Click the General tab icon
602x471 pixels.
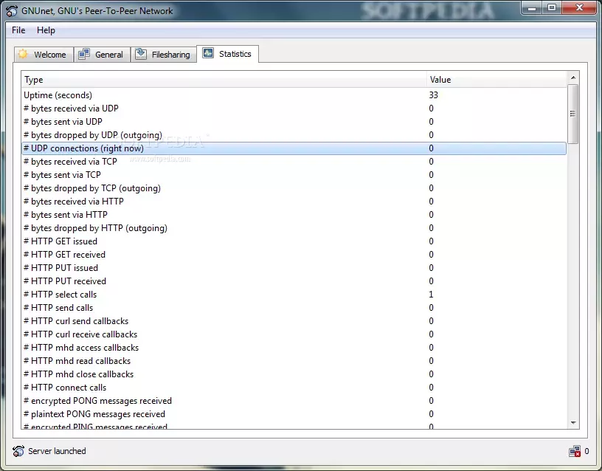click(84, 54)
